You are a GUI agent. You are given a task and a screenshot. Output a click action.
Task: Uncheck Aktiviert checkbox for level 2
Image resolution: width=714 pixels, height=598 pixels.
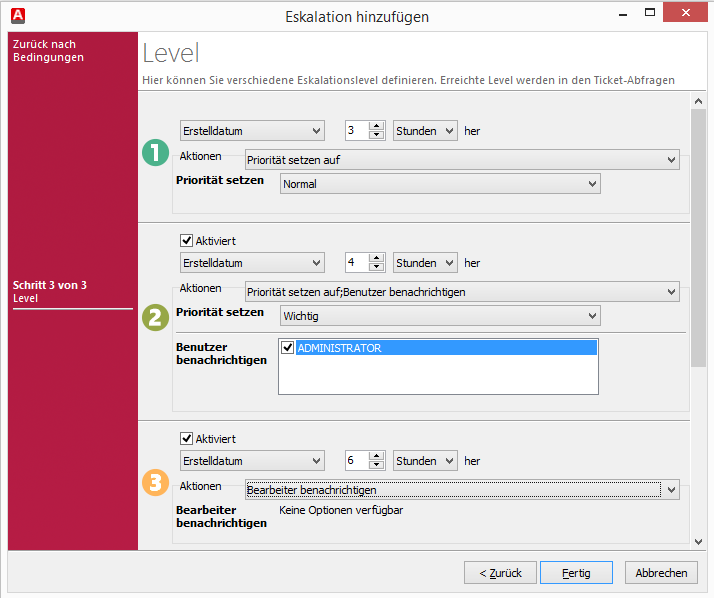[186, 241]
